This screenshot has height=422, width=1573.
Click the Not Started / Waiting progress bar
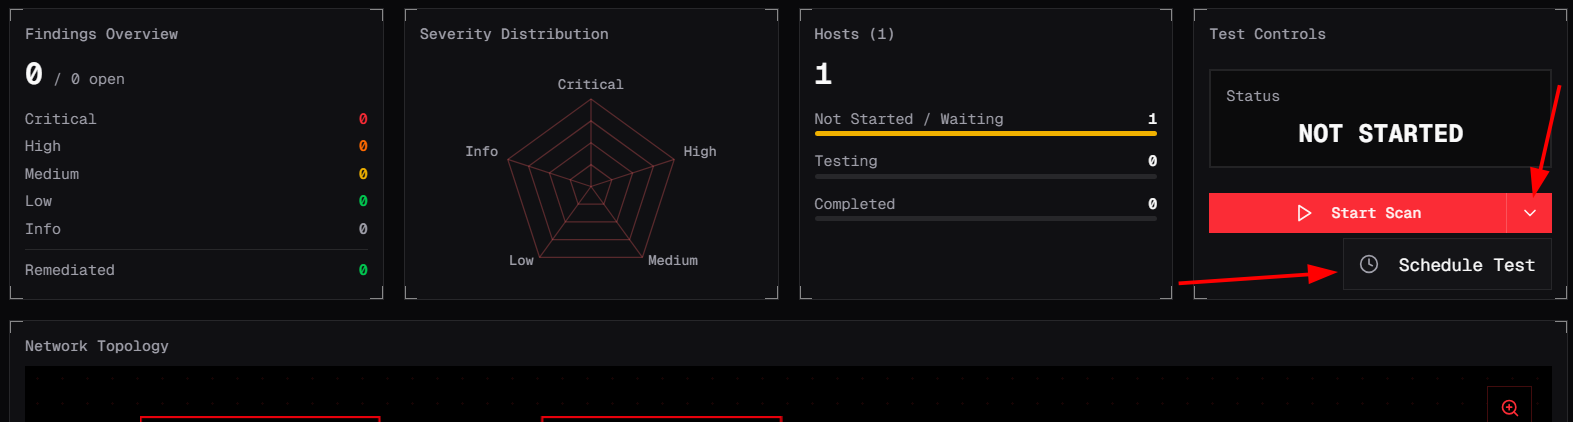pos(985,133)
